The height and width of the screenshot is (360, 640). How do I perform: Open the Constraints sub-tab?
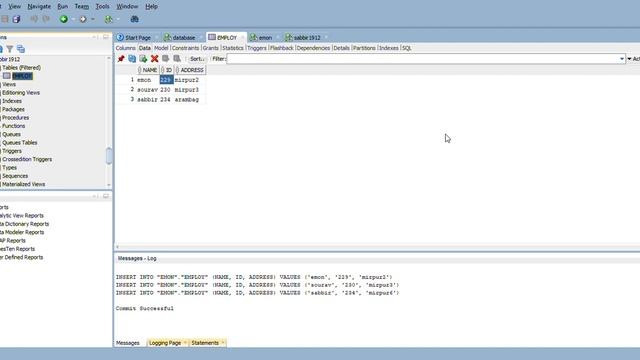tap(185, 48)
